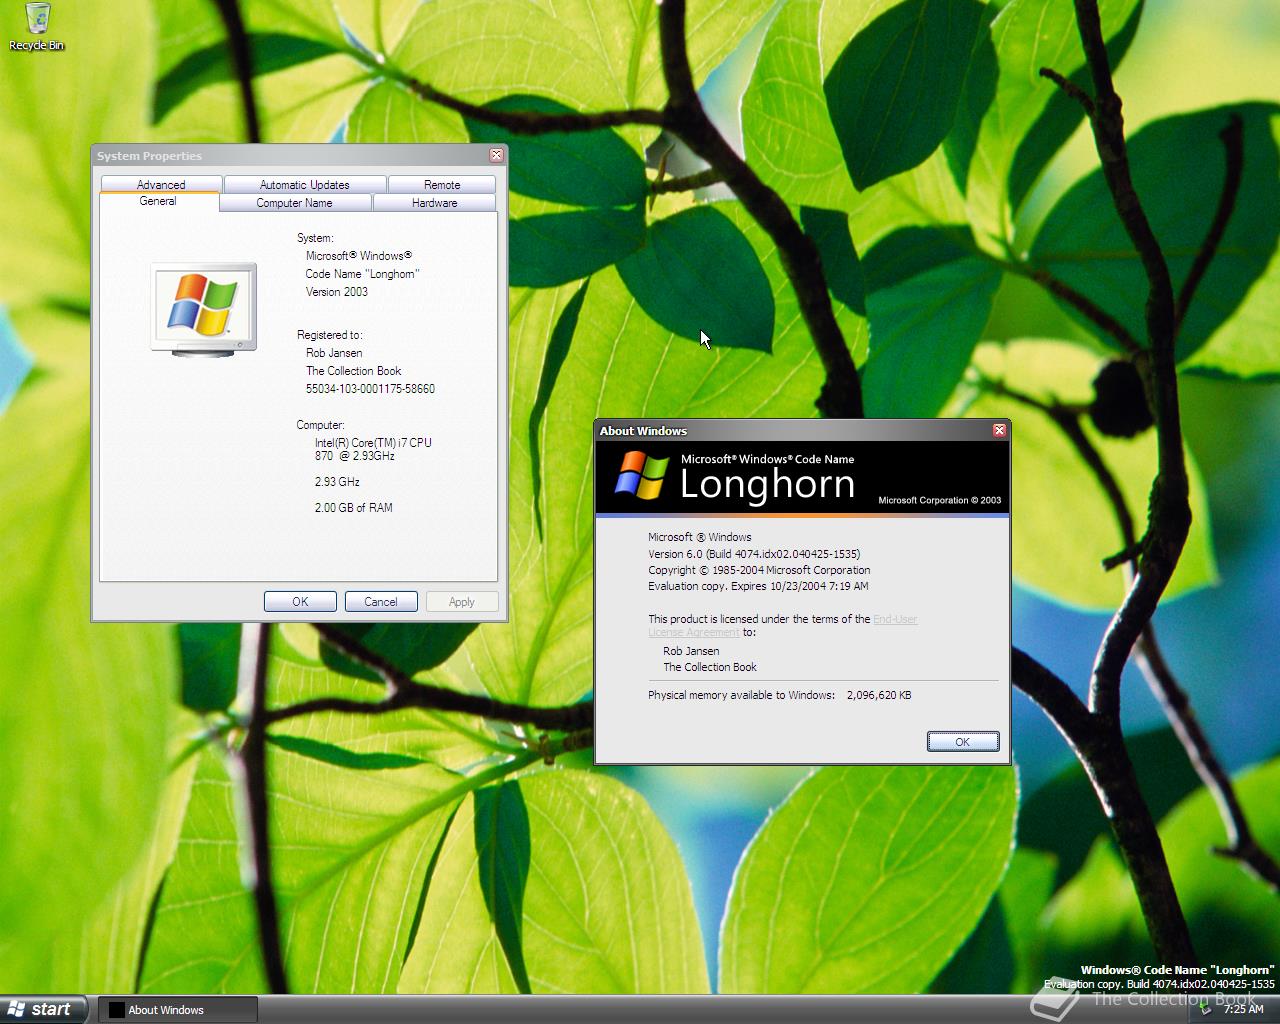Confirm About Windows with OK
Screen dimensions: 1280x1024
click(962, 741)
